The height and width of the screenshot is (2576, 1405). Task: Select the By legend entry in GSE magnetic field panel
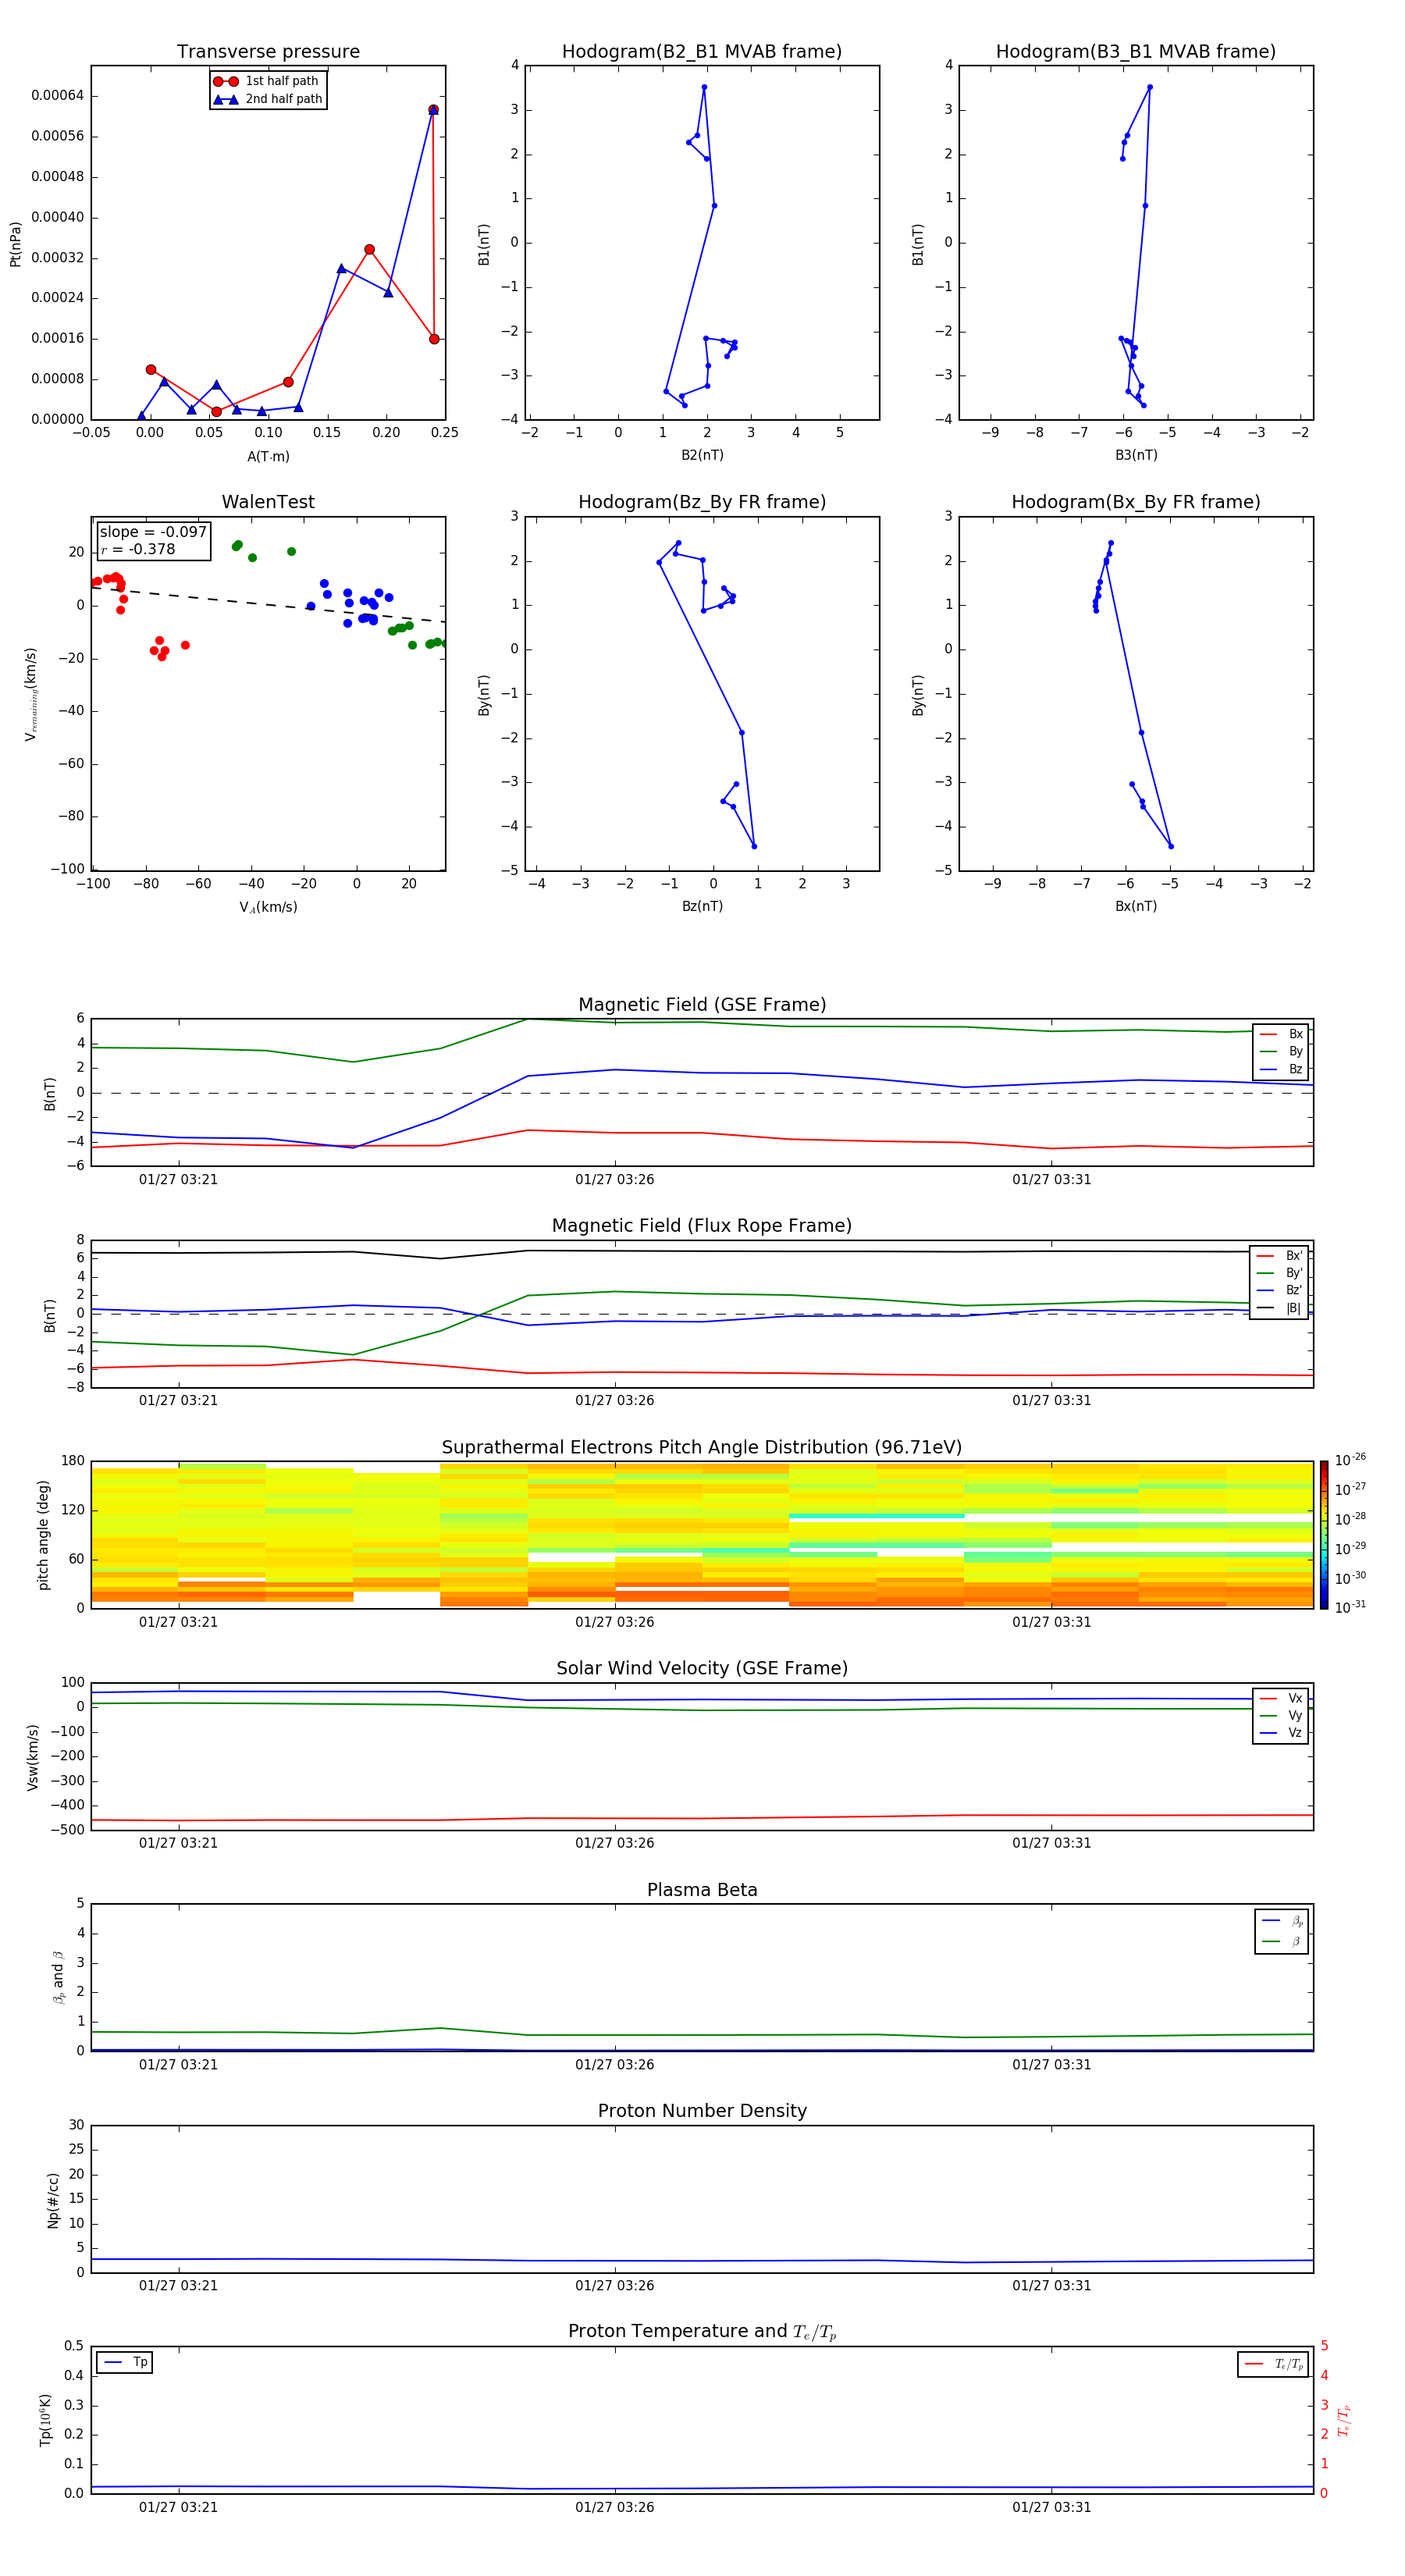[x=1281, y=1051]
